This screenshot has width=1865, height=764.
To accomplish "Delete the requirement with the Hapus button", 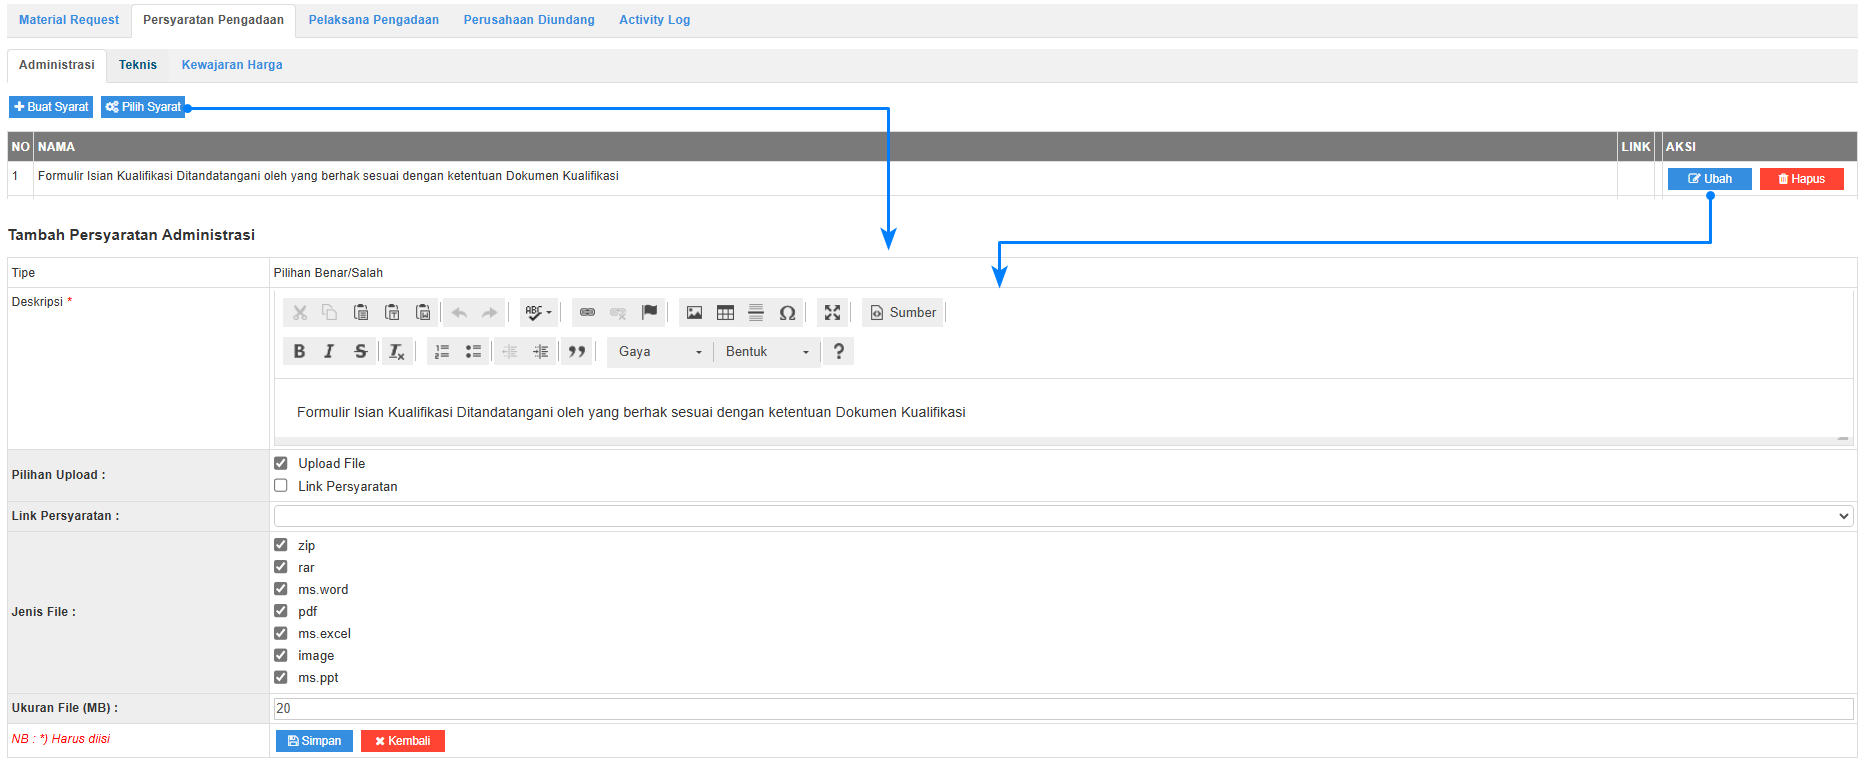I will click(x=1802, y=179).
